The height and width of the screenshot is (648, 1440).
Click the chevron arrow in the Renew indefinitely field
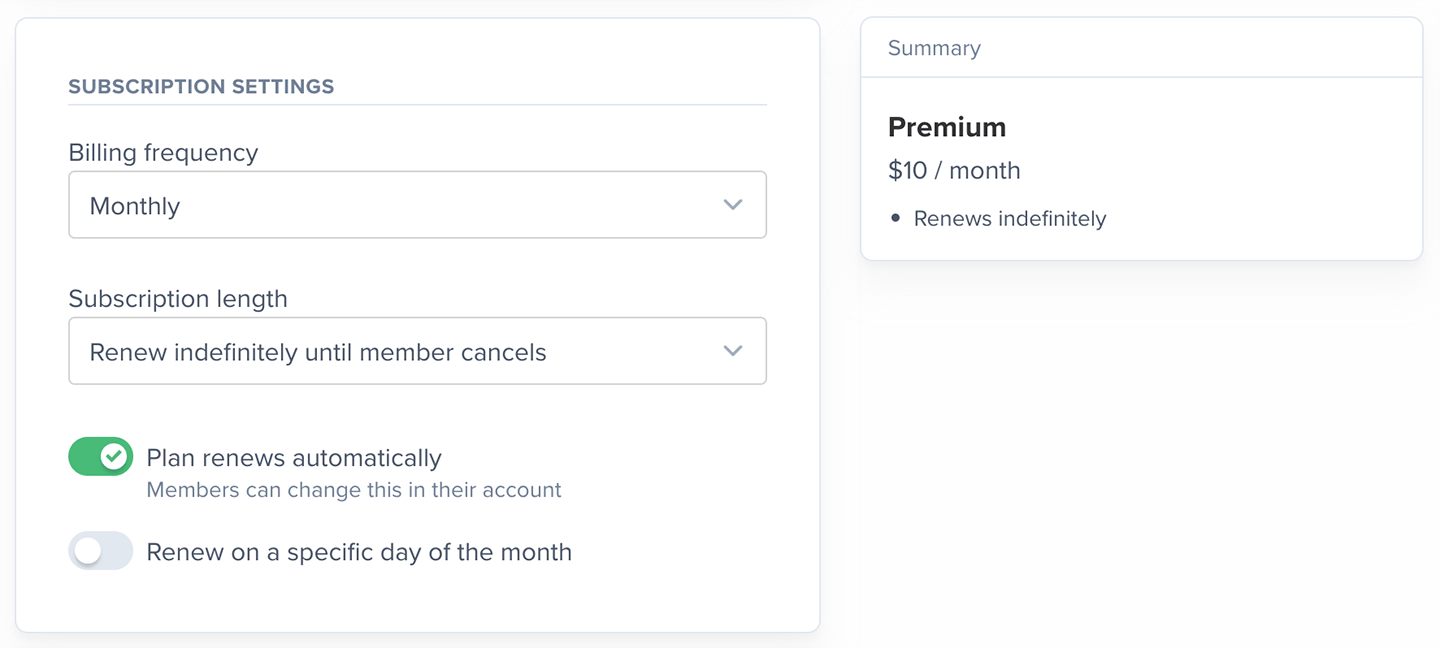click(733, 351)
